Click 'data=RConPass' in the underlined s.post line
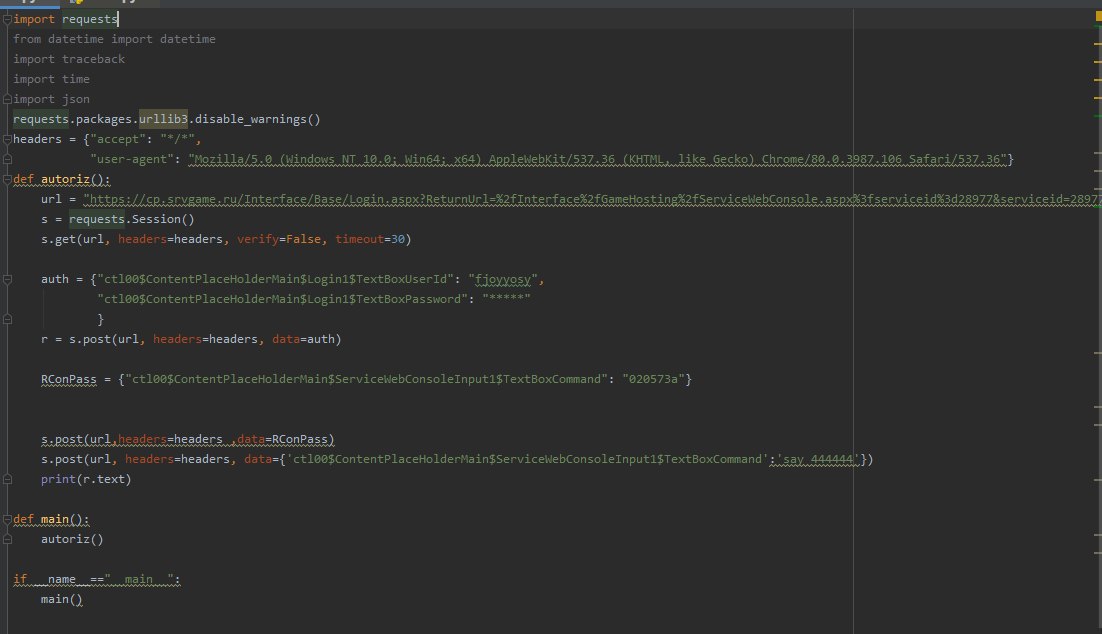Viewport: 1102px width, 634px height. coord(283,439)
